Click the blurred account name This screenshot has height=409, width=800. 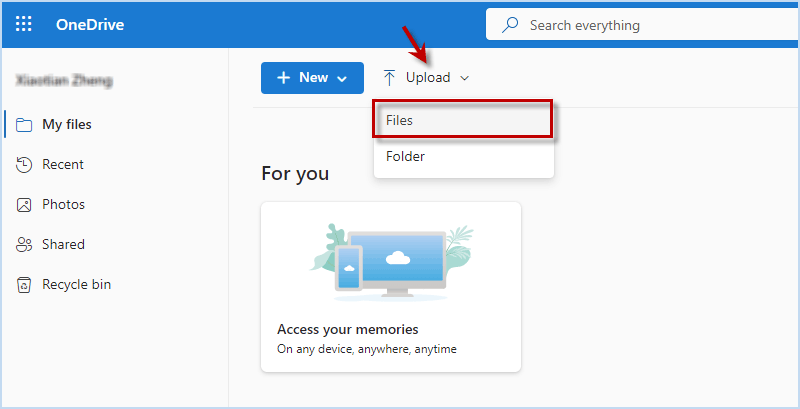[64, 80]
